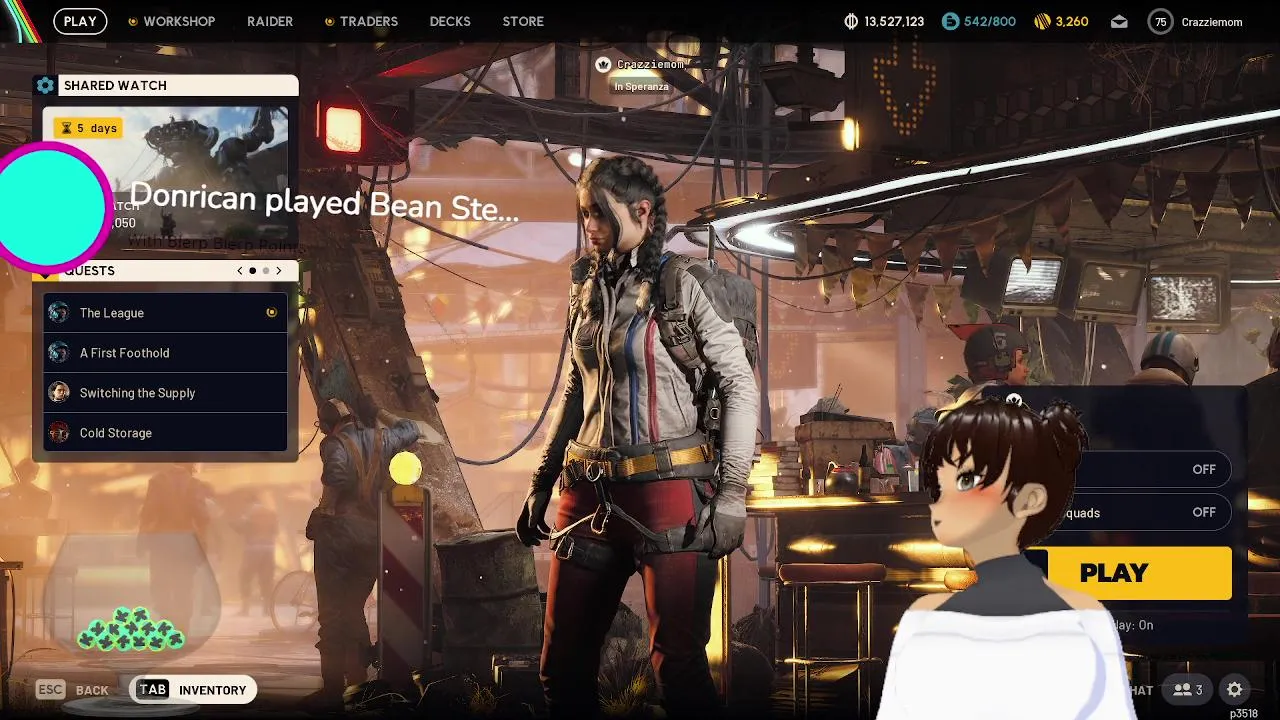Image resolution: width=1280 pixels, height=720 pixels.
Task: Open Switching the Supply quest
Action: click(x=165, y=393)
